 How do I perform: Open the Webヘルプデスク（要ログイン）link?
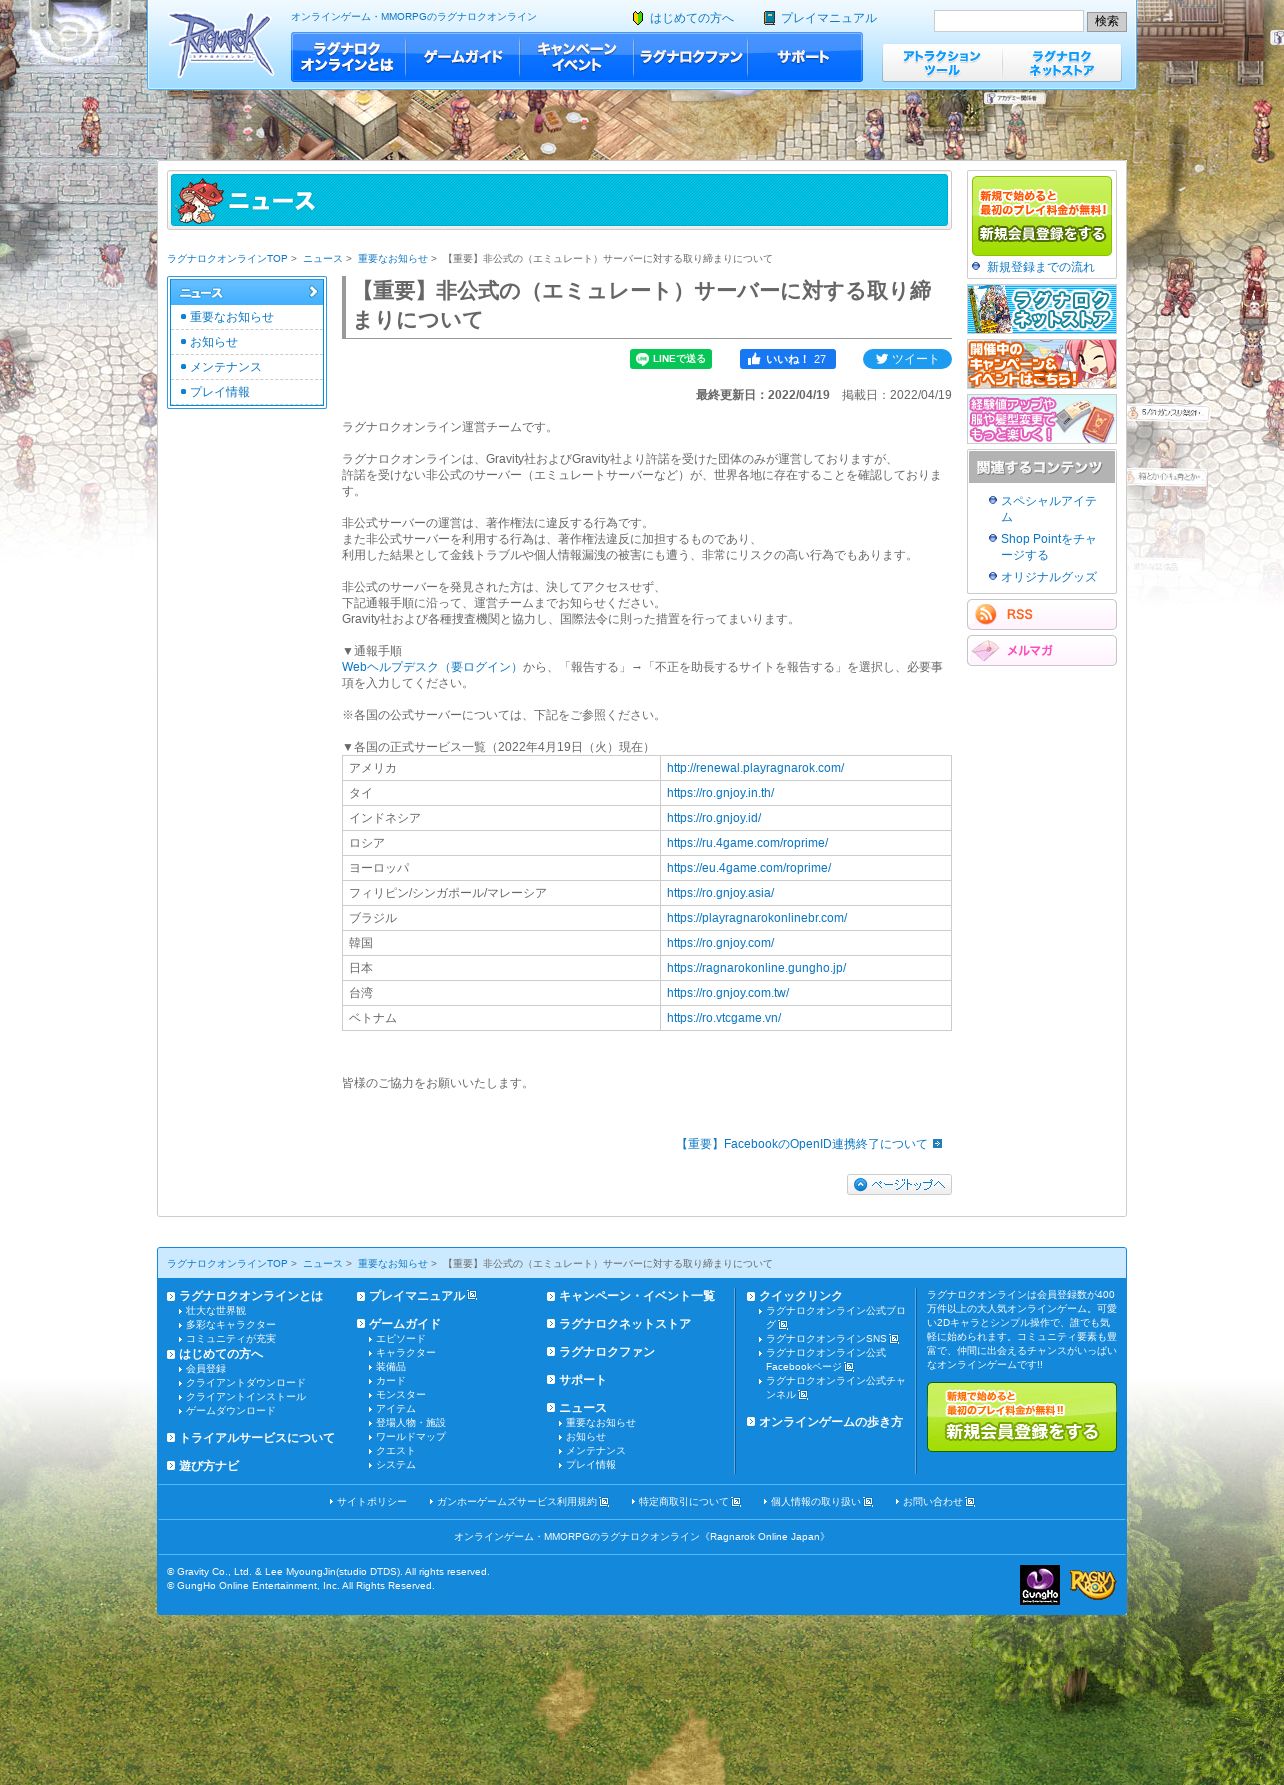tap(432, 667)
